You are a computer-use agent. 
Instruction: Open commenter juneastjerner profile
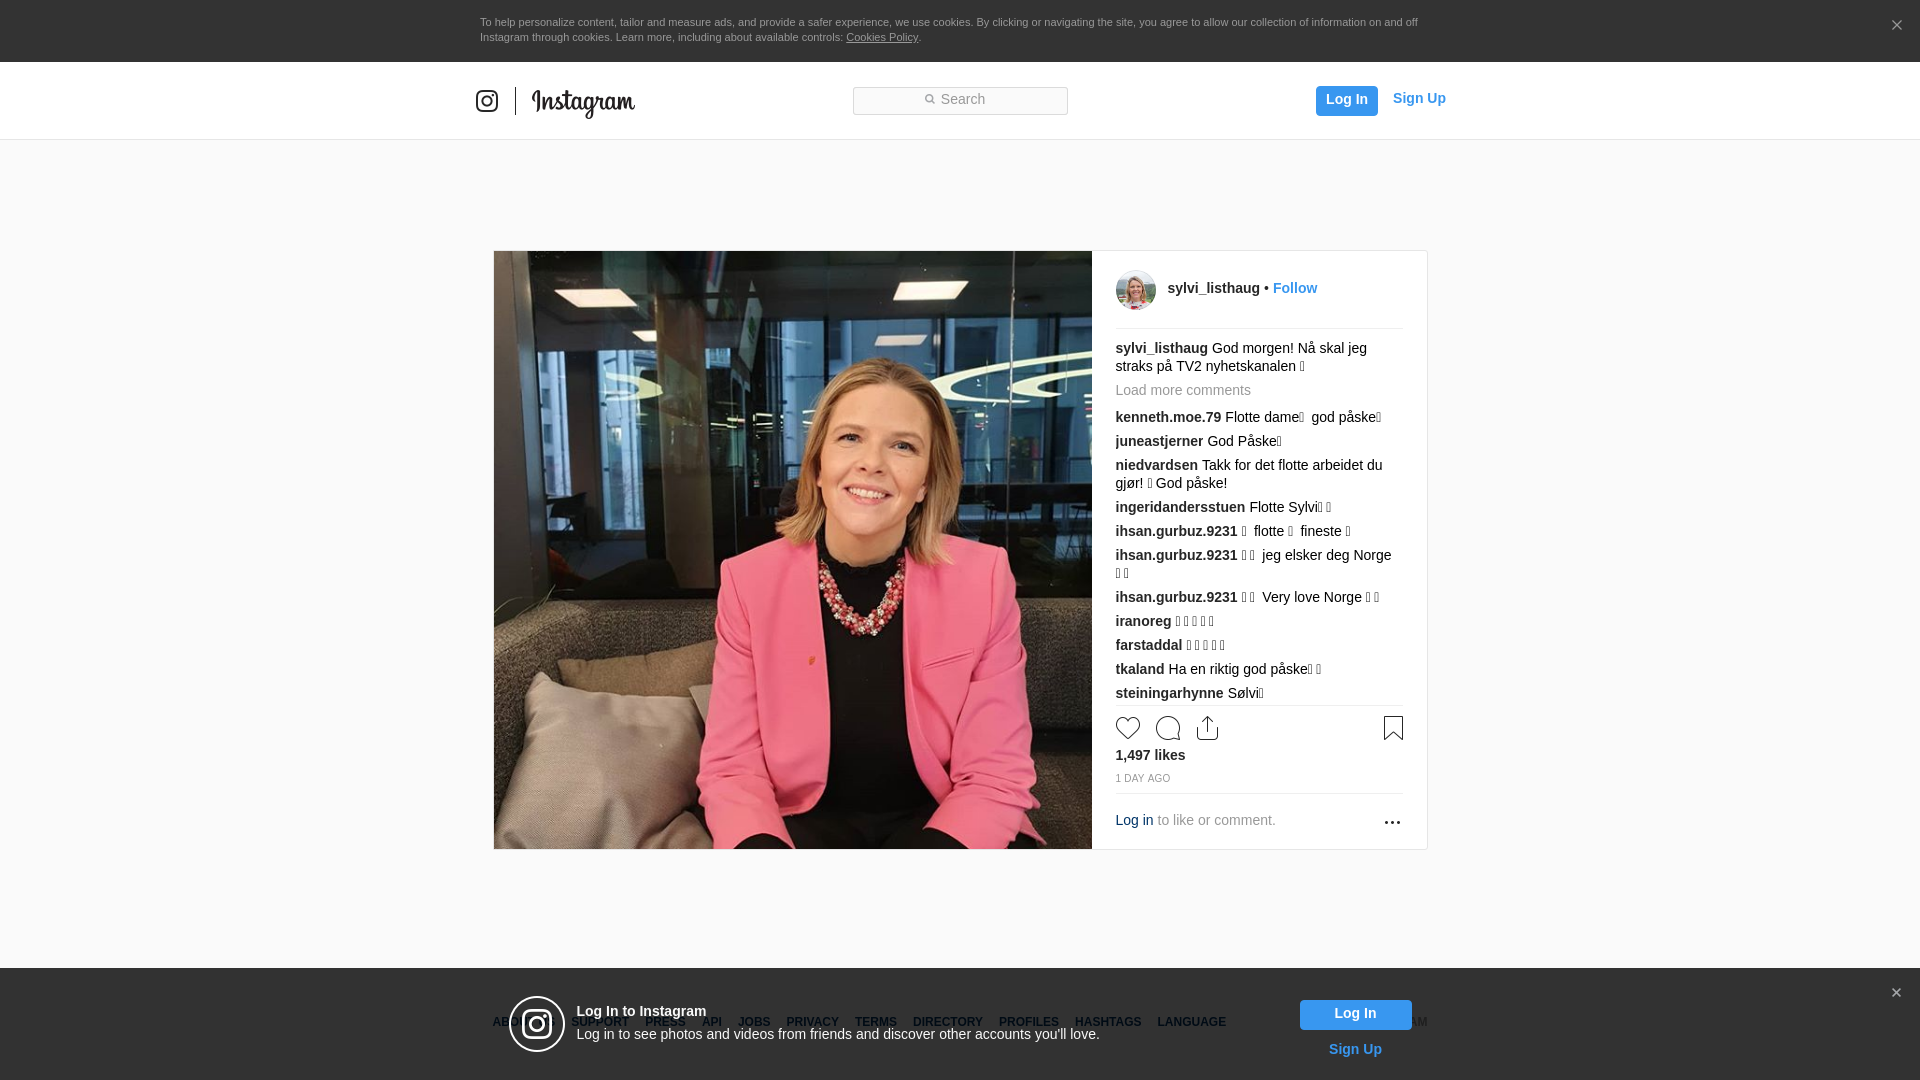(x=1159, y=441)
